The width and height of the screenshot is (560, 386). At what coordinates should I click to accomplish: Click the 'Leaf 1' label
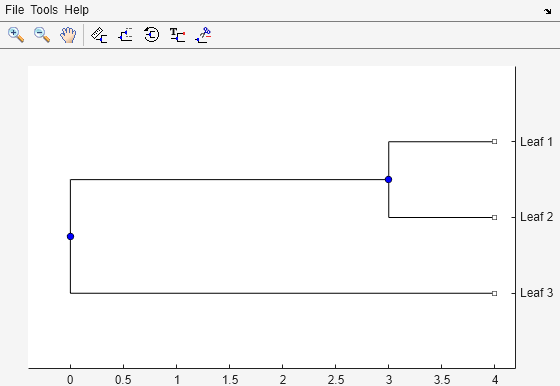pos(536,142)
